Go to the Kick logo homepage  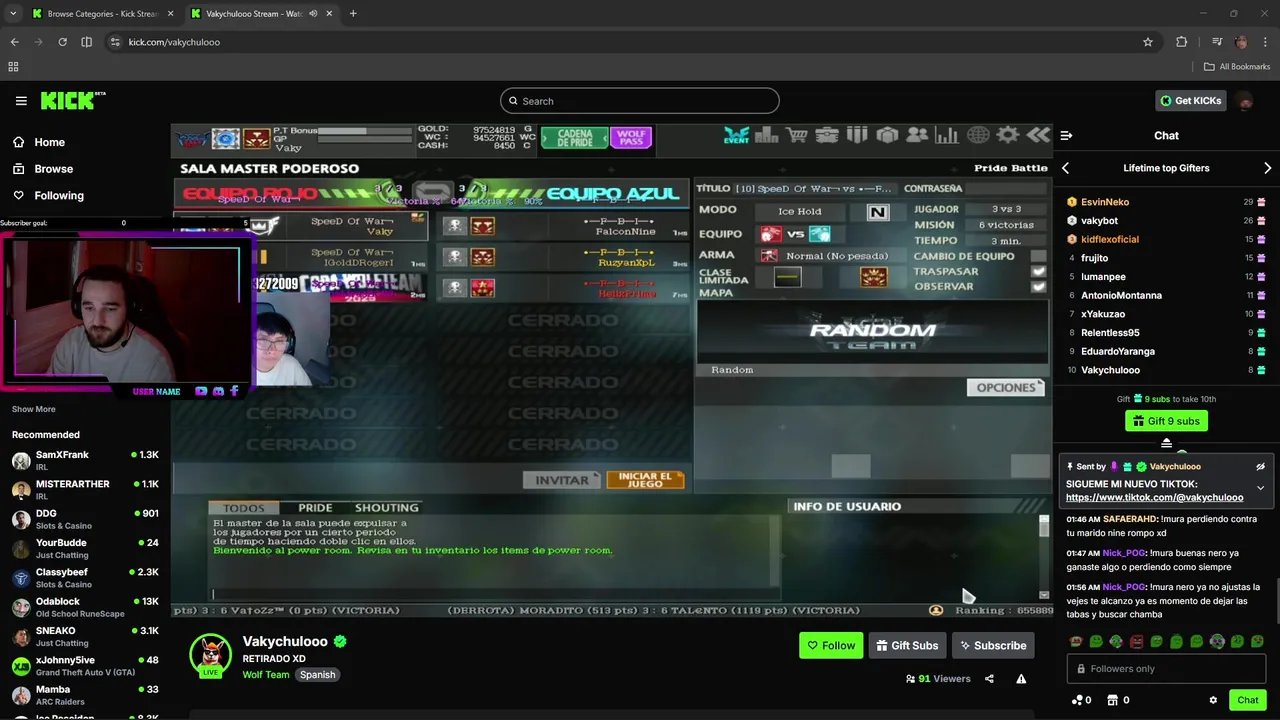tap(73, 101)
